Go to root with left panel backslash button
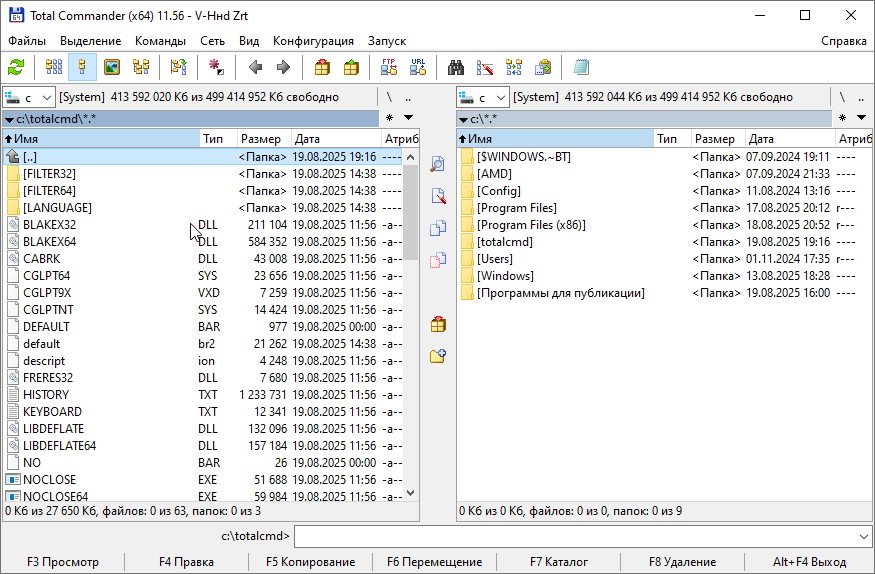This screenshot has height=574, width=875. [390, 98]
